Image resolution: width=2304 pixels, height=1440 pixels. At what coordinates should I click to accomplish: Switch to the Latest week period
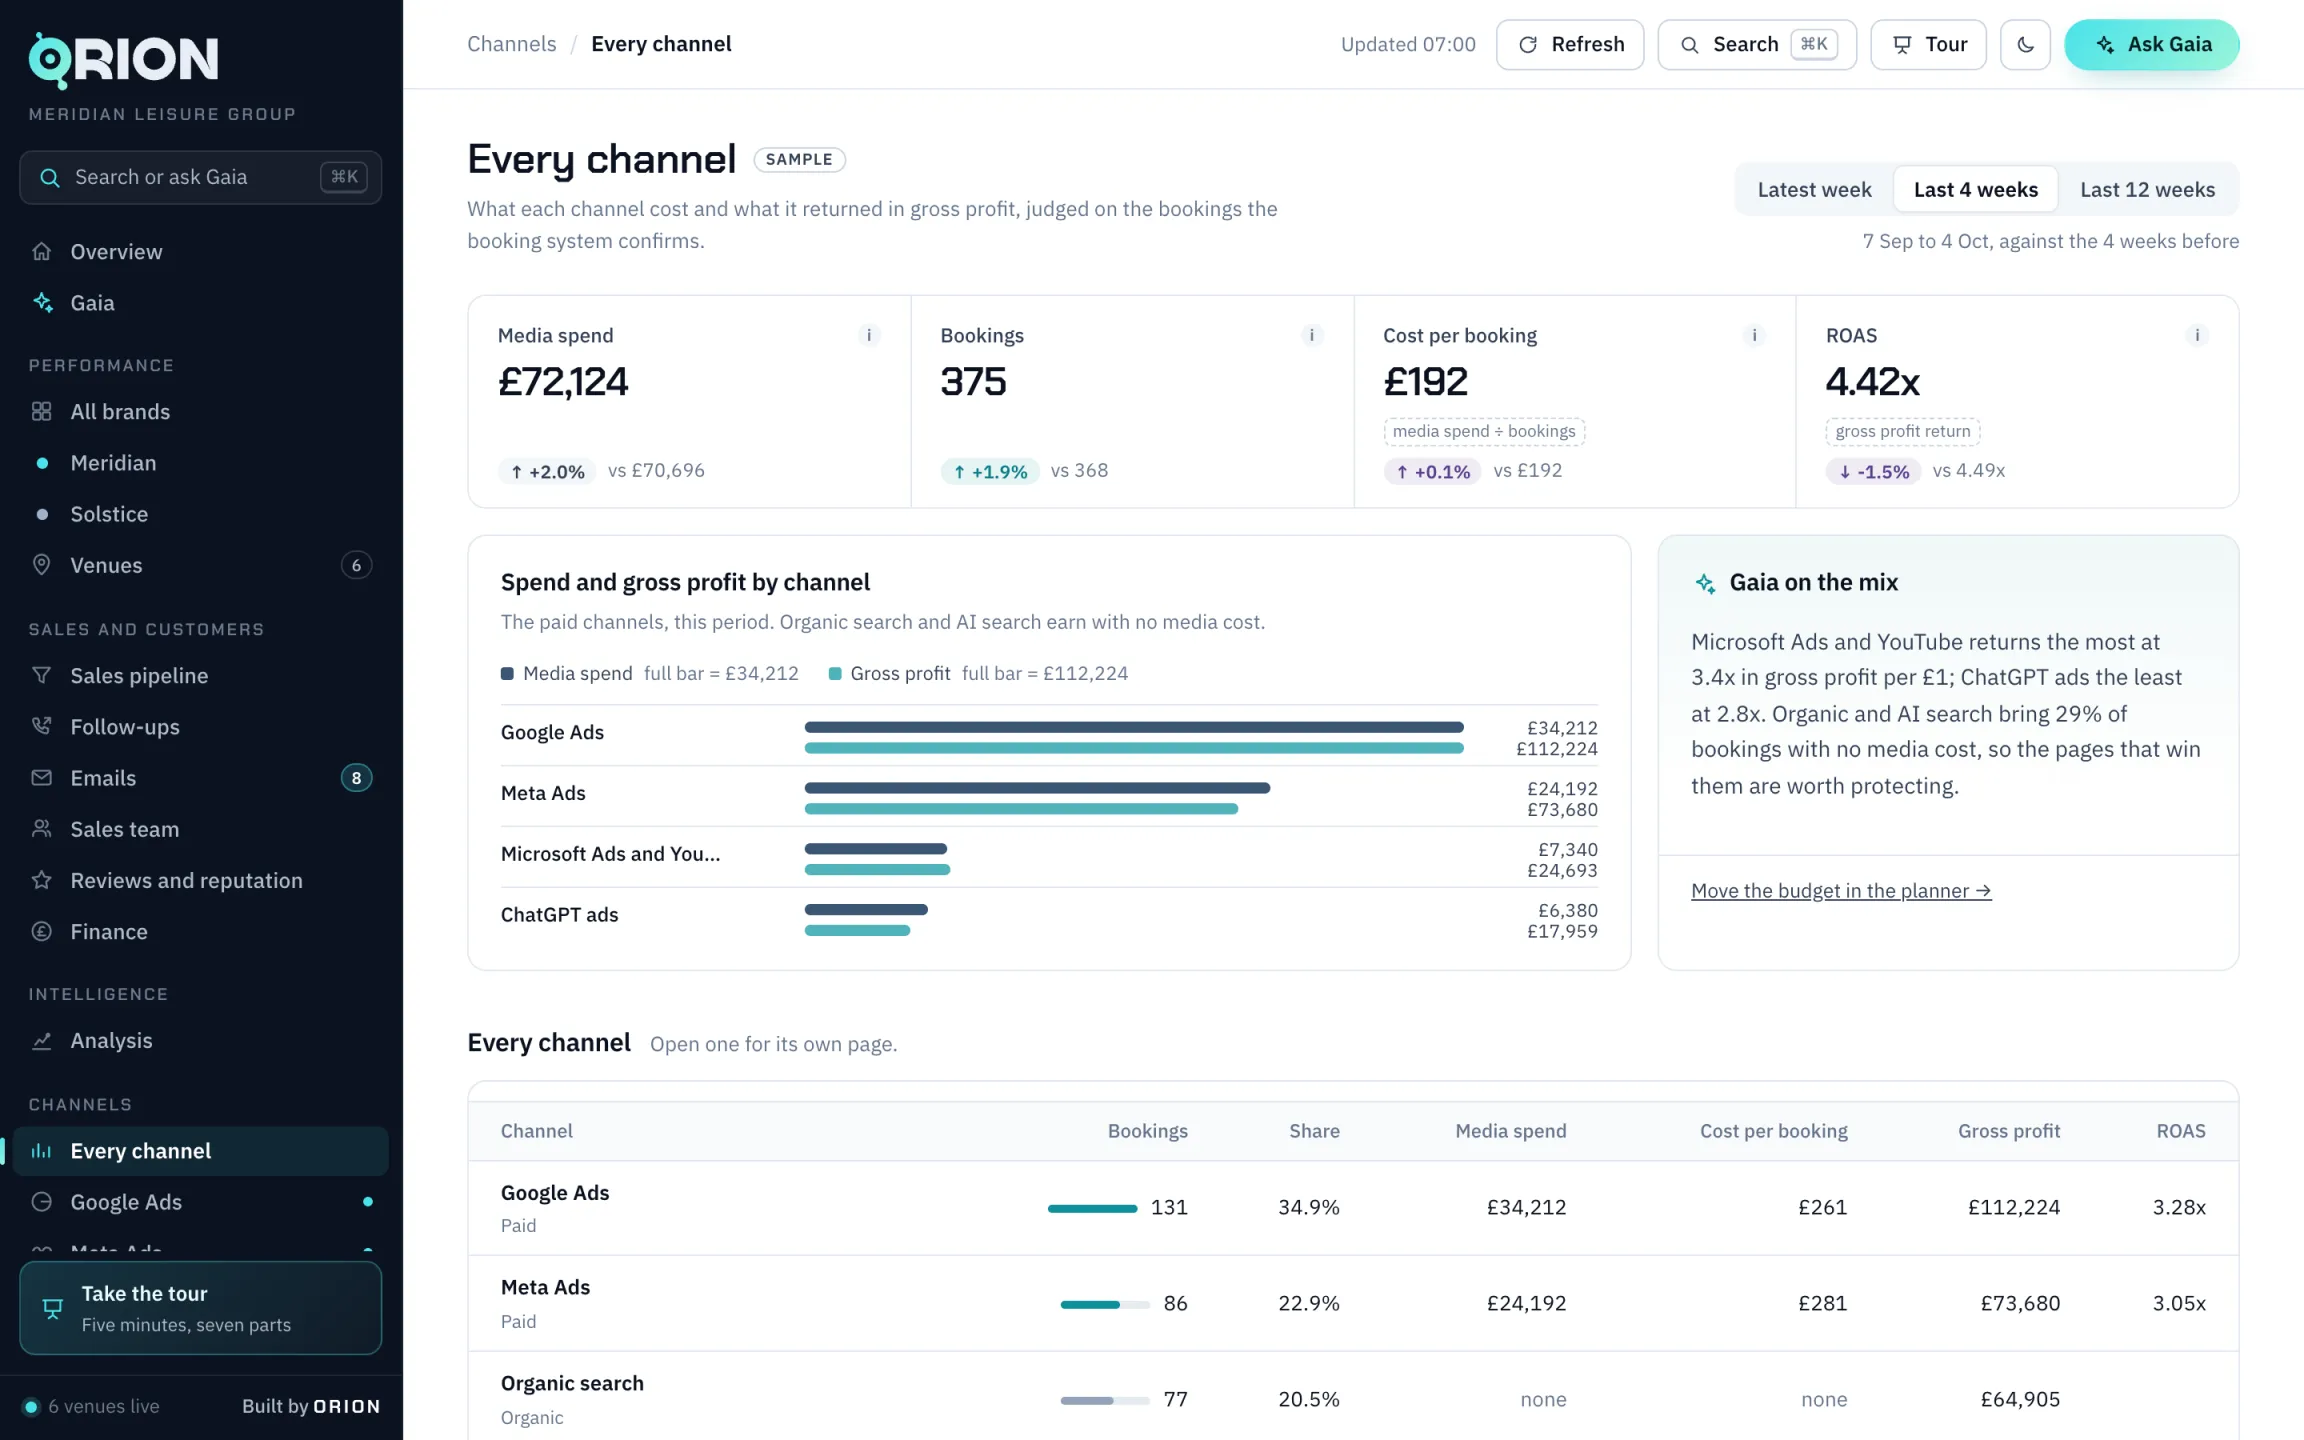1814,189
